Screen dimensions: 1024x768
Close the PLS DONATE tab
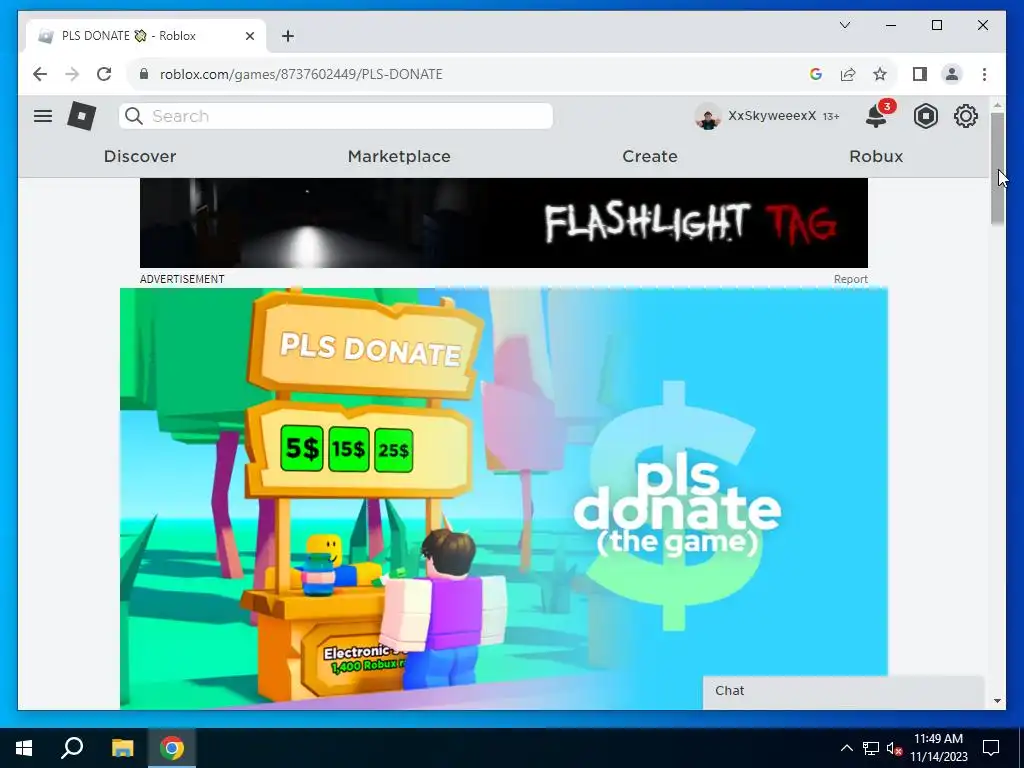249,36
